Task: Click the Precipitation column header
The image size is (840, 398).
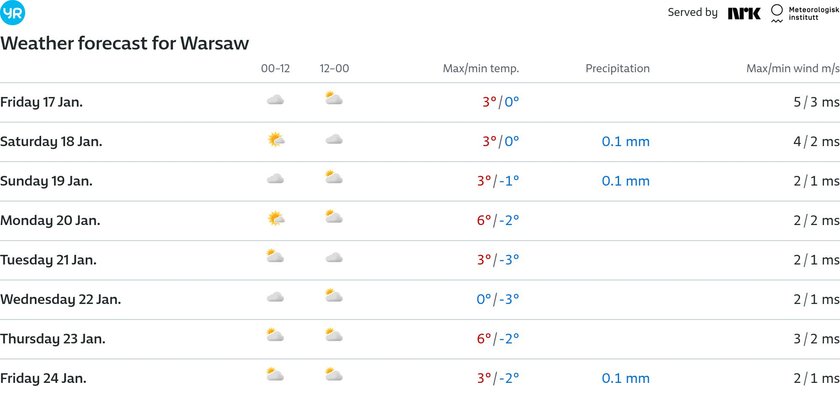Action: [x=617, y=69]
